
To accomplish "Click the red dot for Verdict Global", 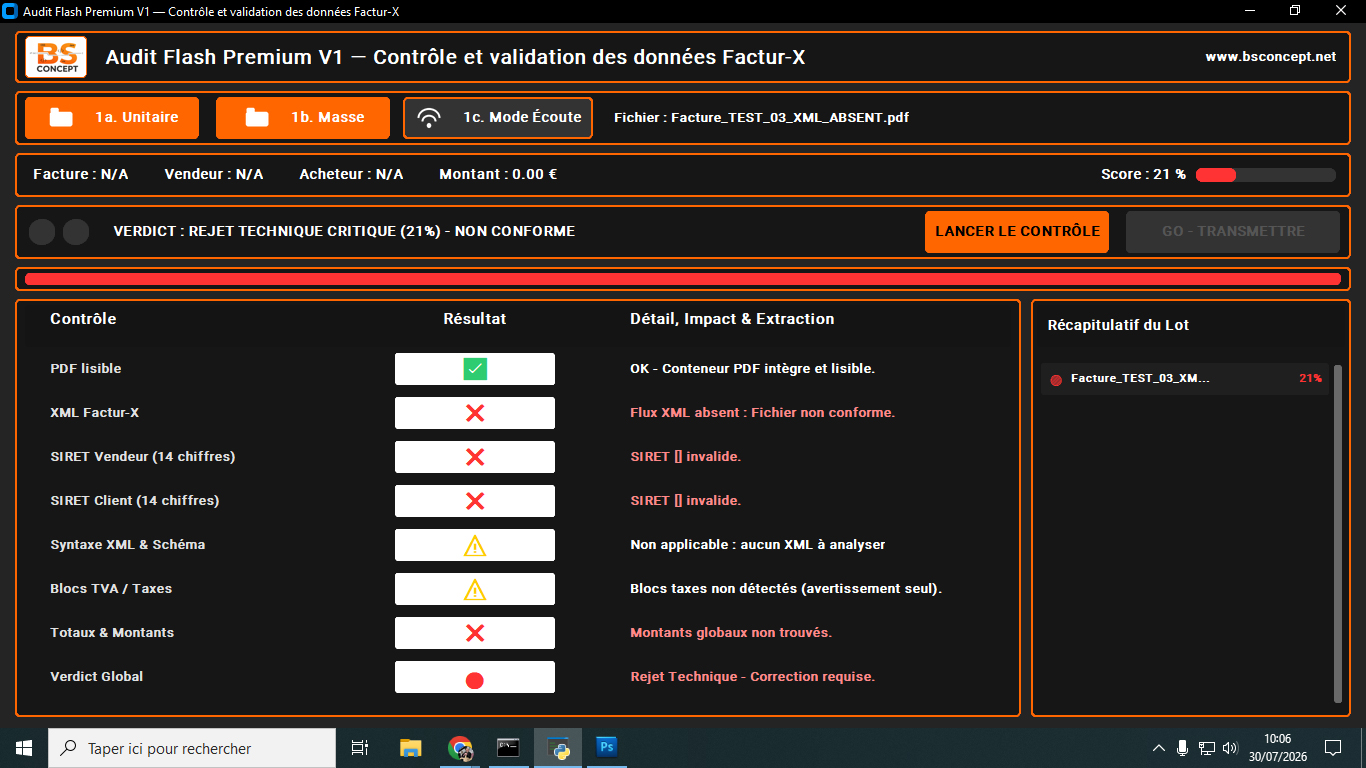I will pyautogui.click(x=475, y=680).
